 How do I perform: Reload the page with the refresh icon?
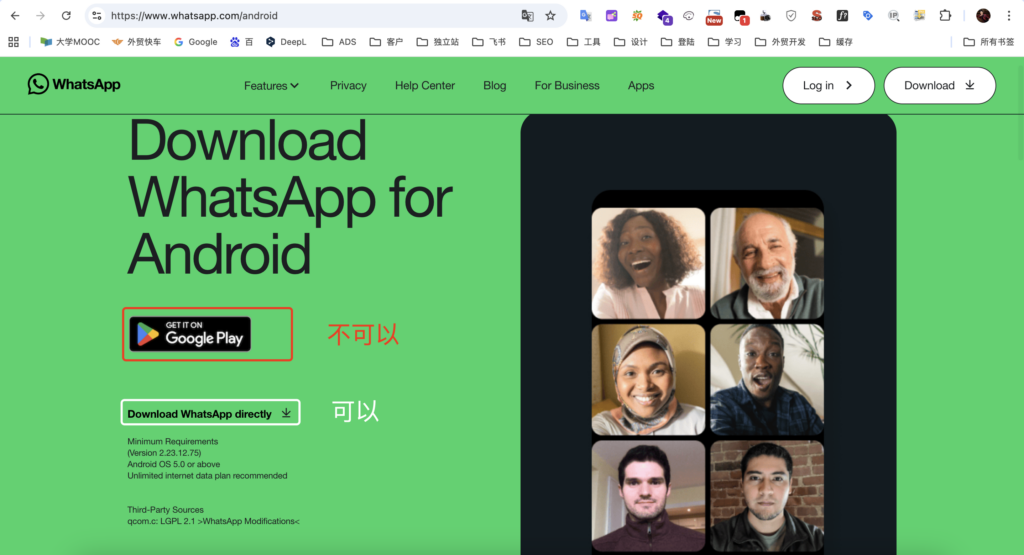(66, 16)
